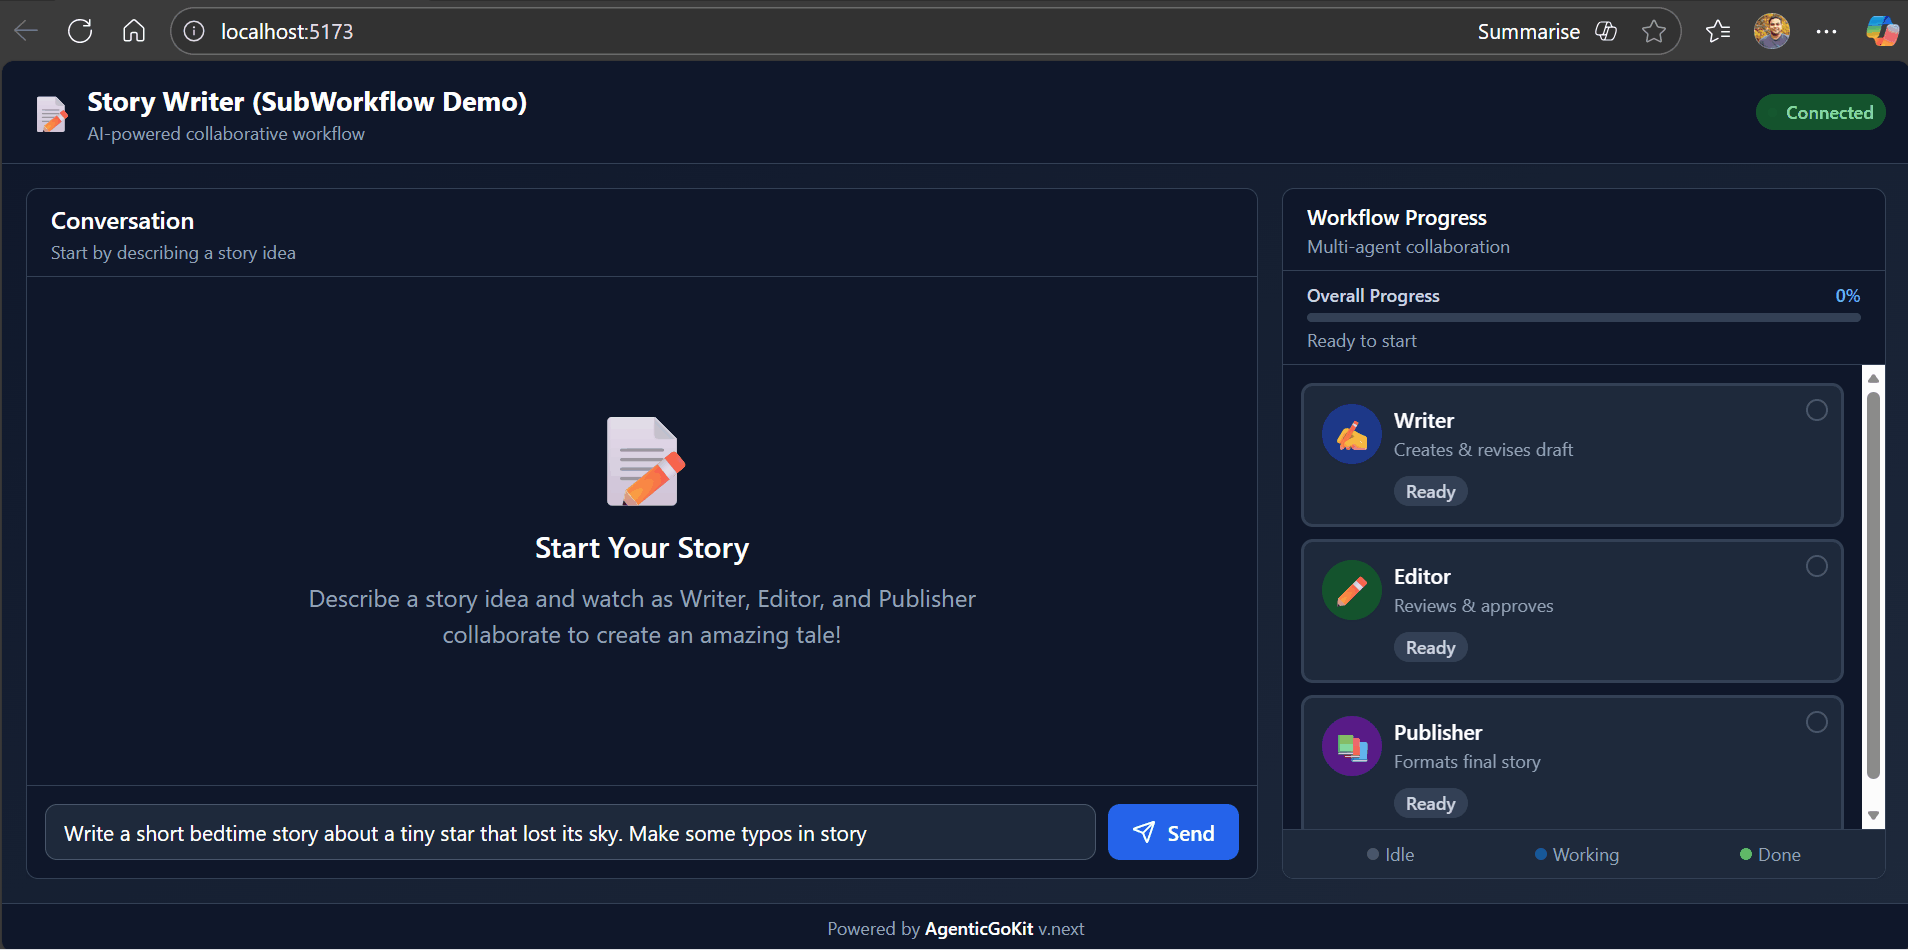Reload the page using the refresh icon
This screenshot has width=1908, height=950.
[80, 31]
